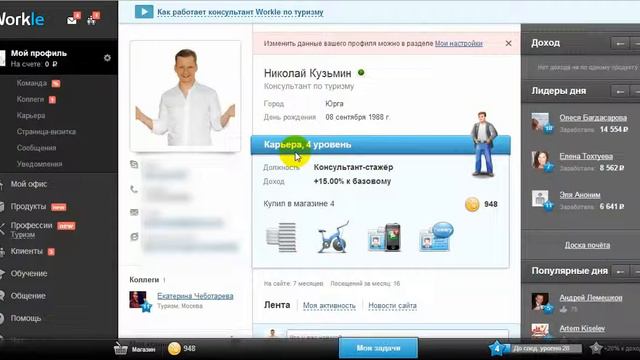Switch to Новости сайта tab
This screenshot has height=360, width=640.
point(392,306)
